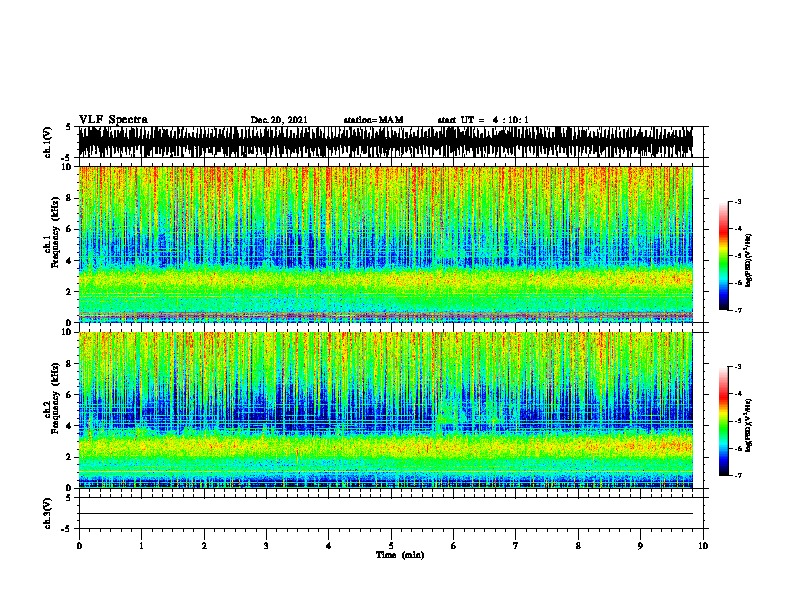Click the time axis tick label '8'
This screenshot has height=612, width=792.
[x=578, y=546]
